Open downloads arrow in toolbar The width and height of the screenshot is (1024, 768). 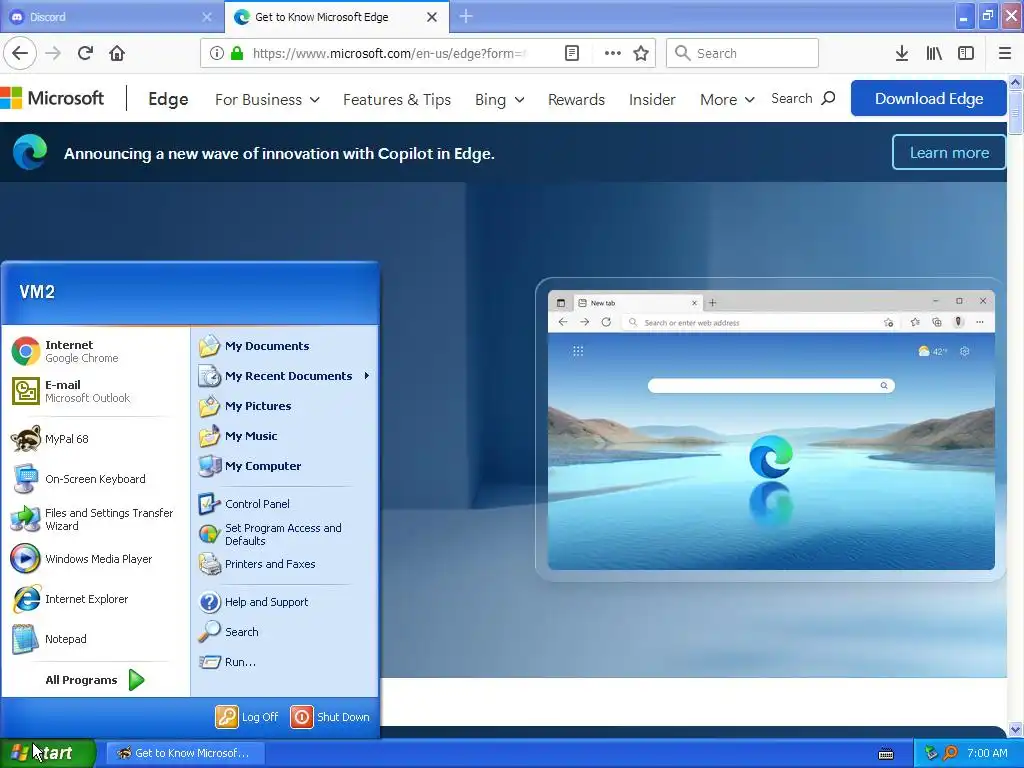pyautogui.click(x=902, y=53)
